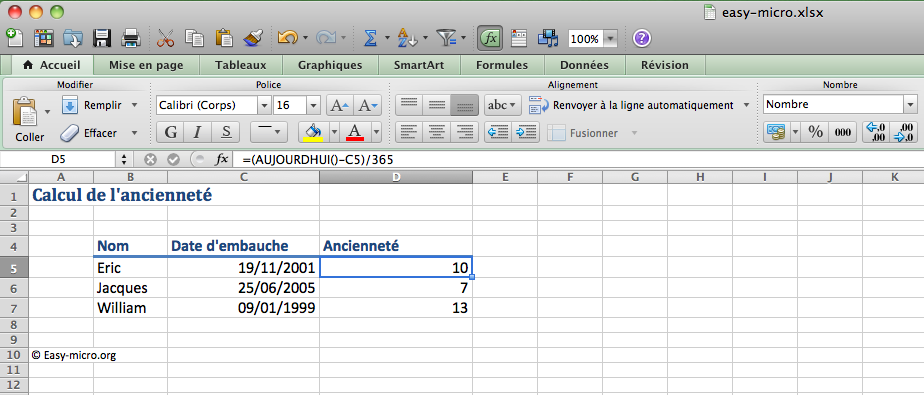The height and width of the screenshot is (395, 924).
Task: Align text right in the cell
Action: tap(464, 133)
